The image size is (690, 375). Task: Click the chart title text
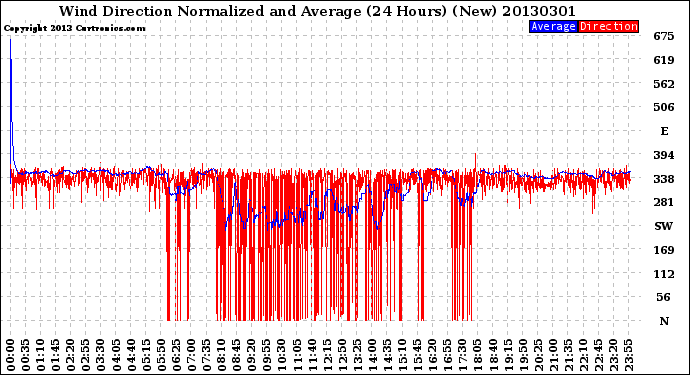pos(317,11)
